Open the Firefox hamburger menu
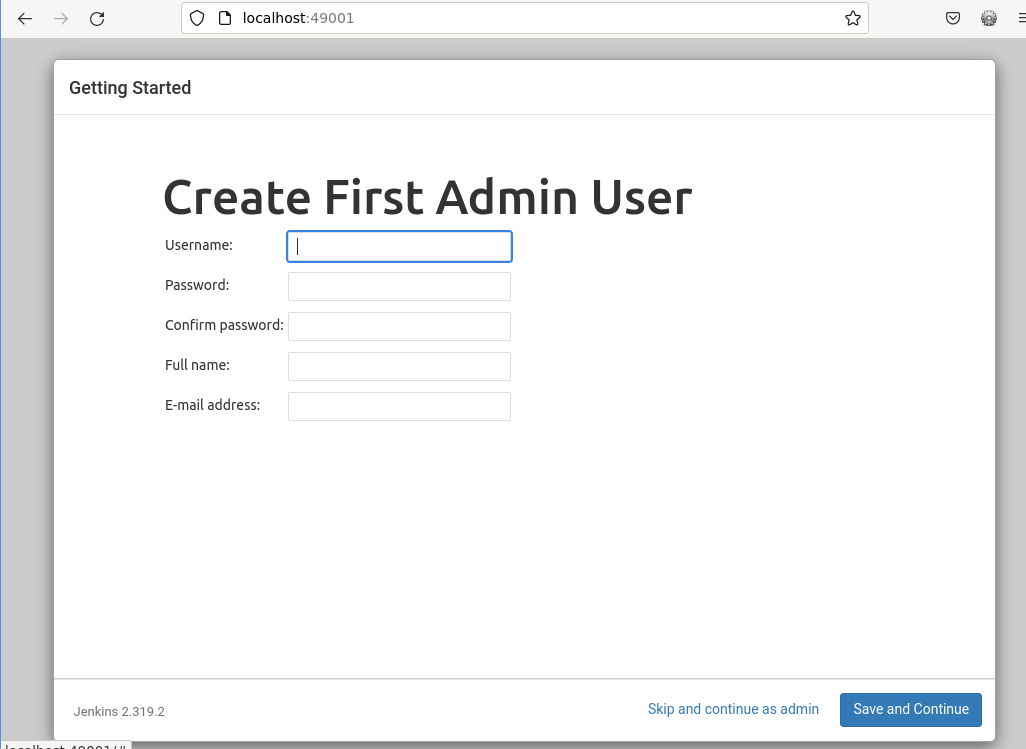This screenshot has width=1026, height=749. (1019, 18)
